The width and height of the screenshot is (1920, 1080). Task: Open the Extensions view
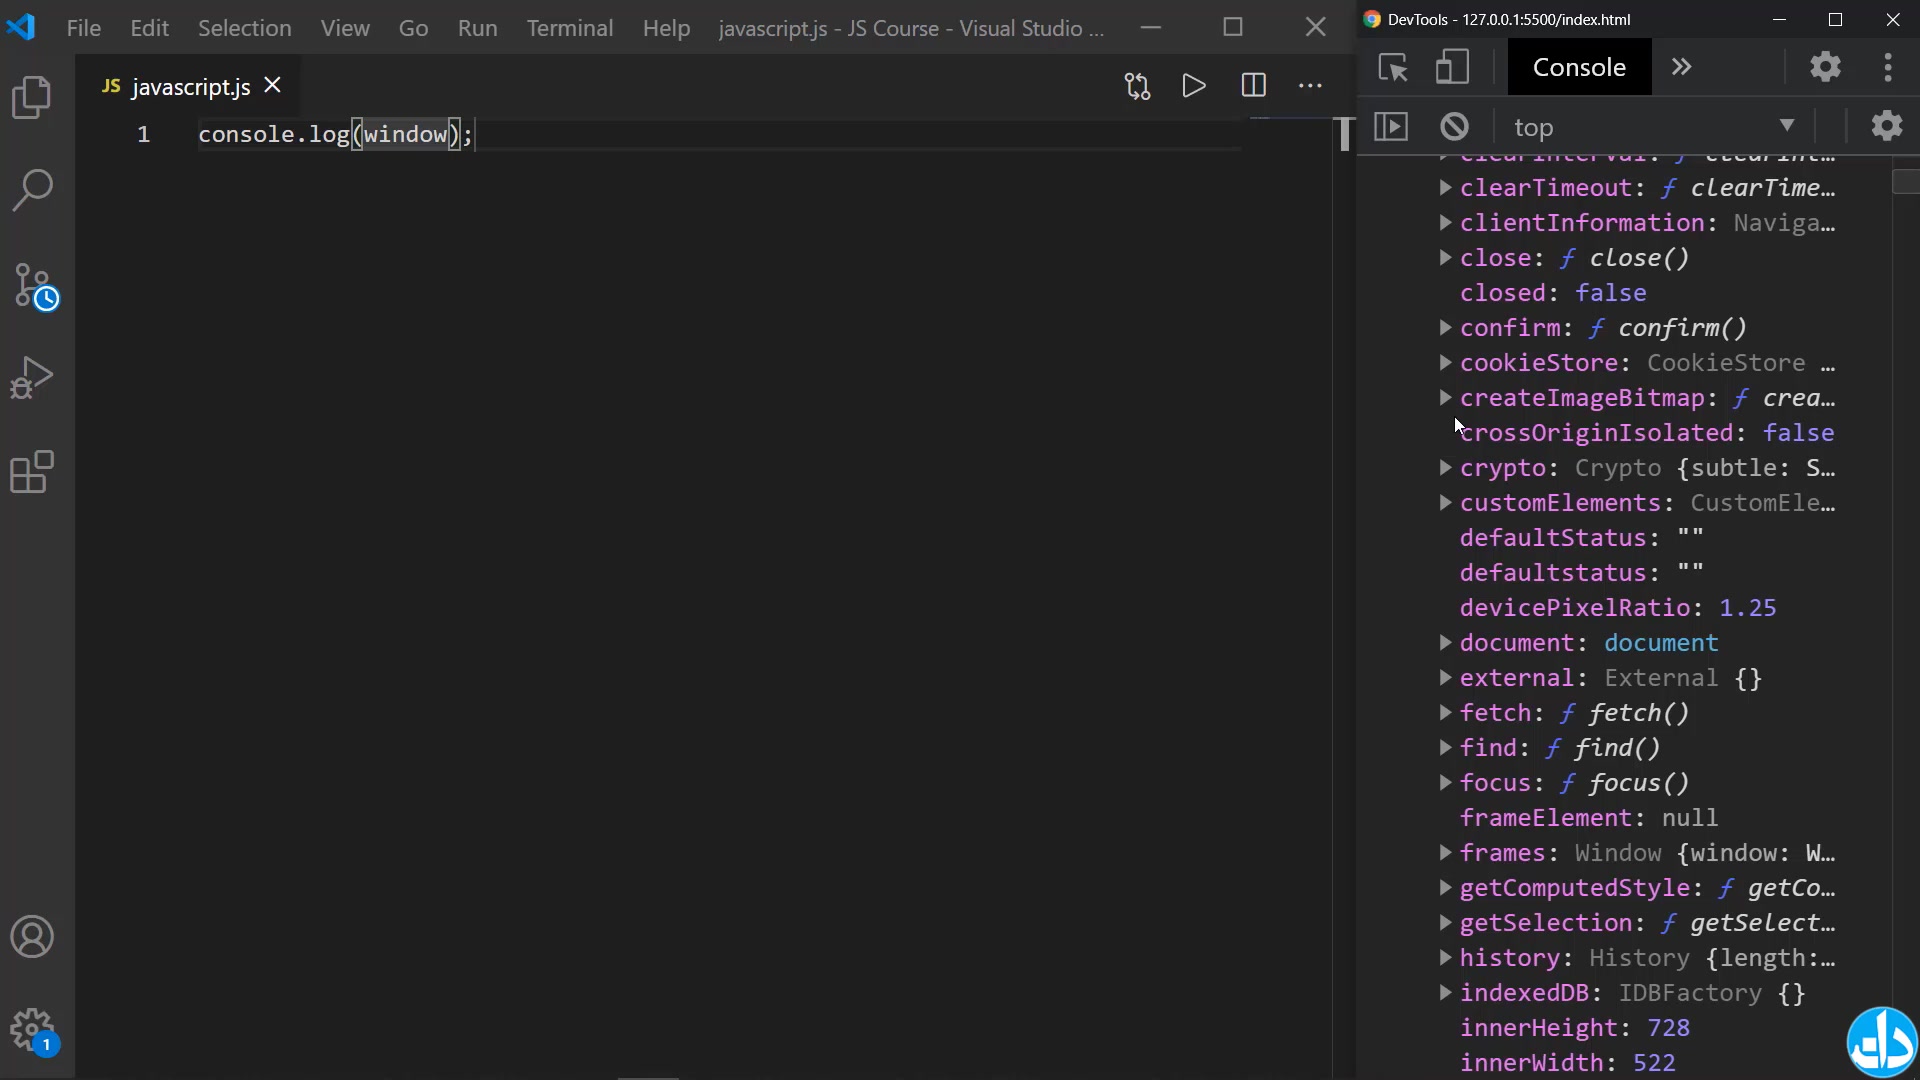click(32, 472)
